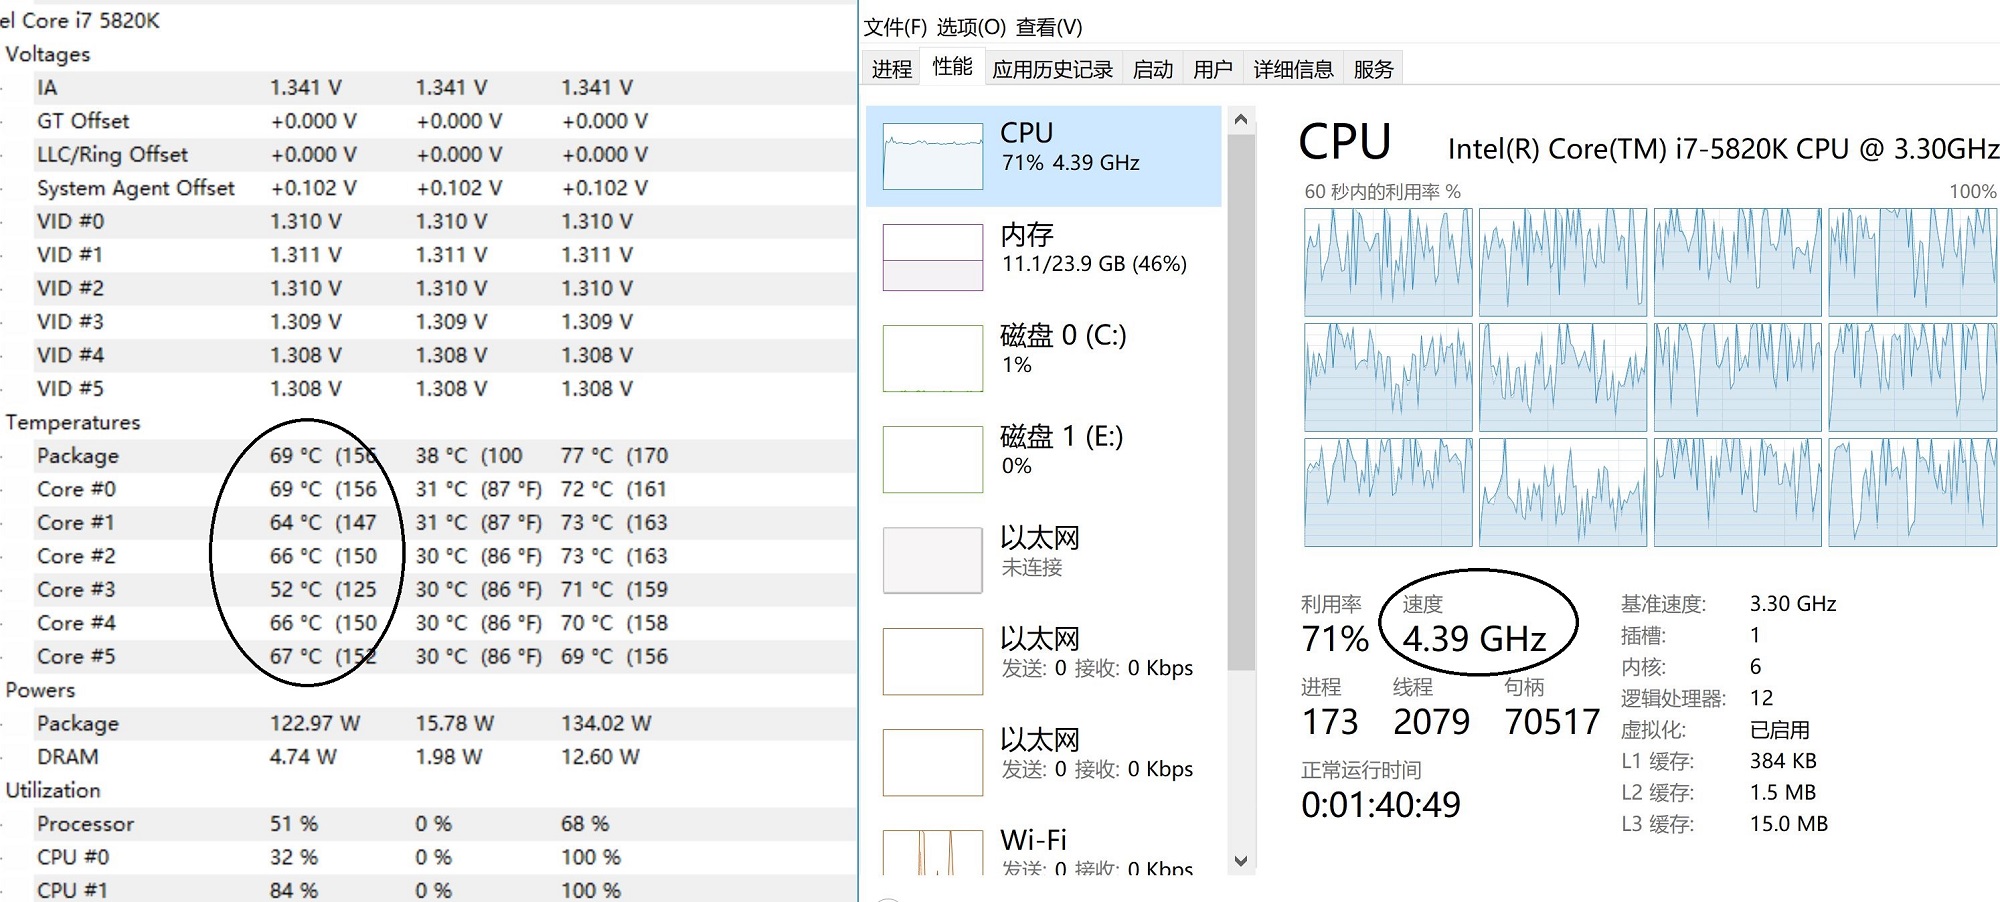Select the CPU 71% 4.39 GHz sidebar item
The height and width of the screenshot is (902, 2000).
click(1043, 156)
